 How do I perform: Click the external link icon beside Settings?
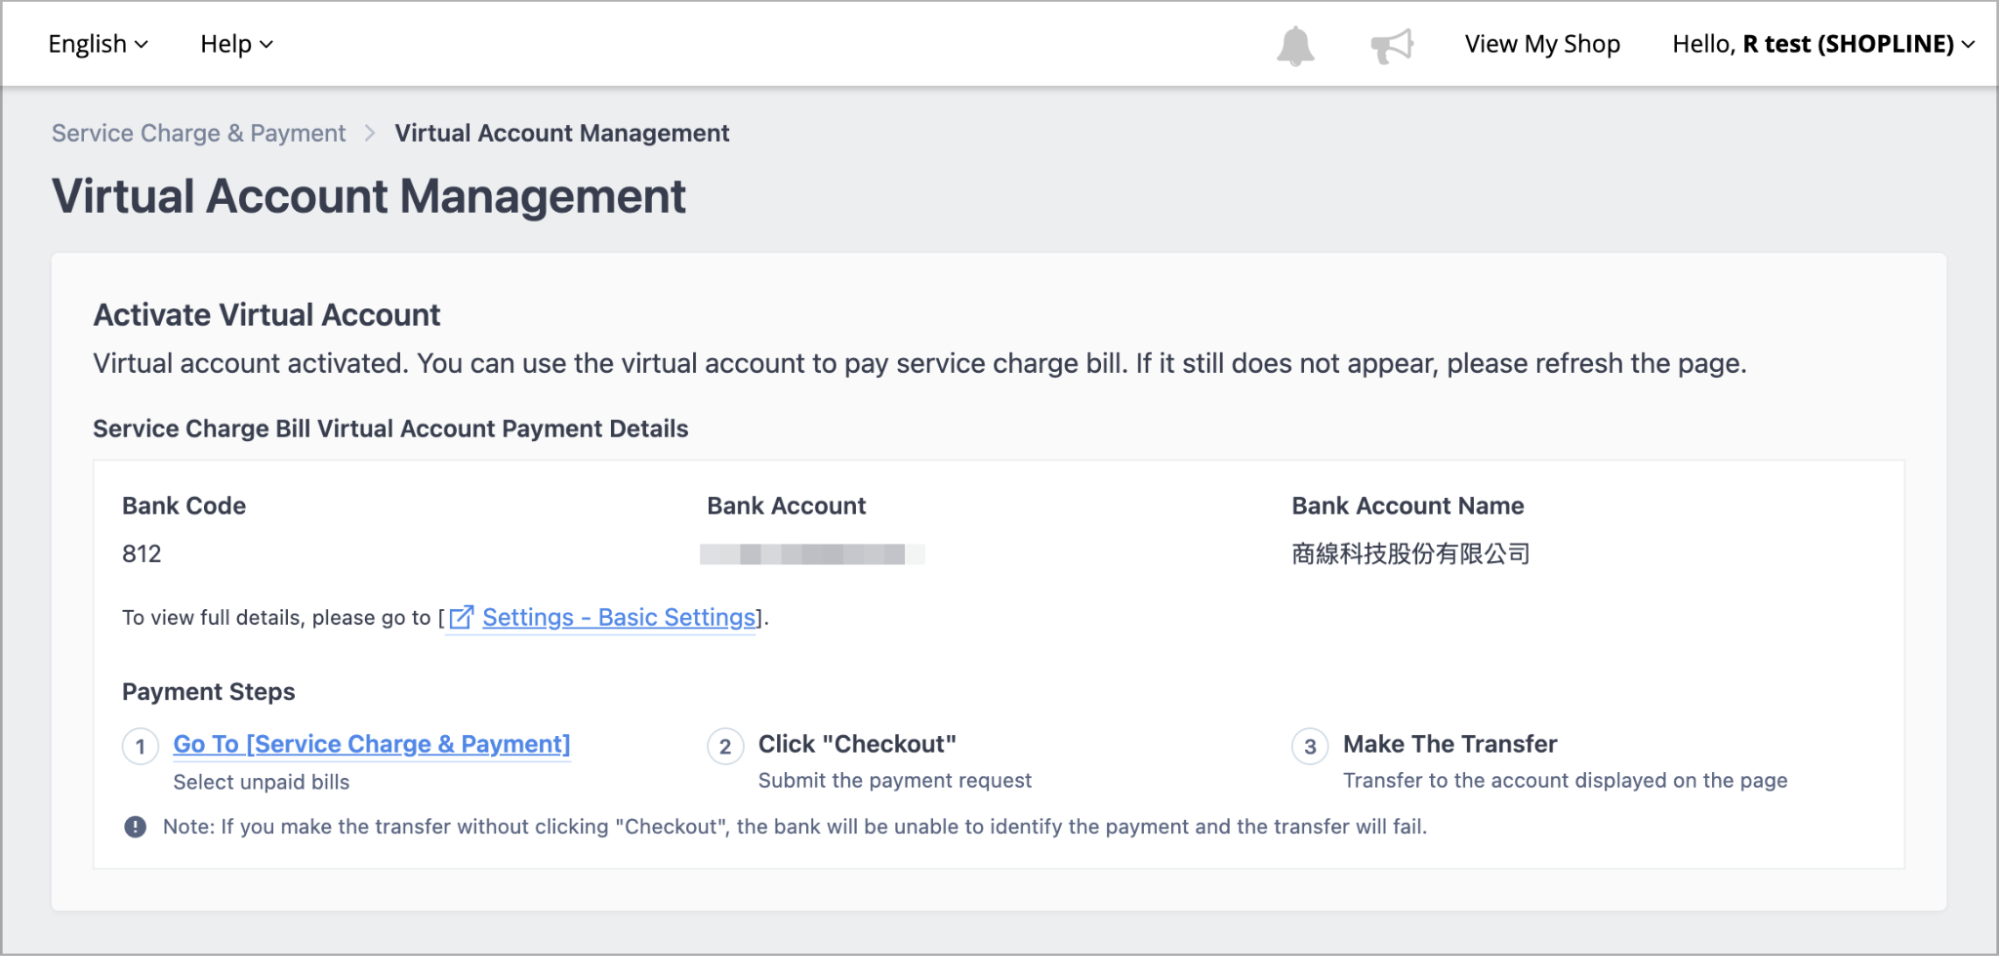tap(461, 618)
